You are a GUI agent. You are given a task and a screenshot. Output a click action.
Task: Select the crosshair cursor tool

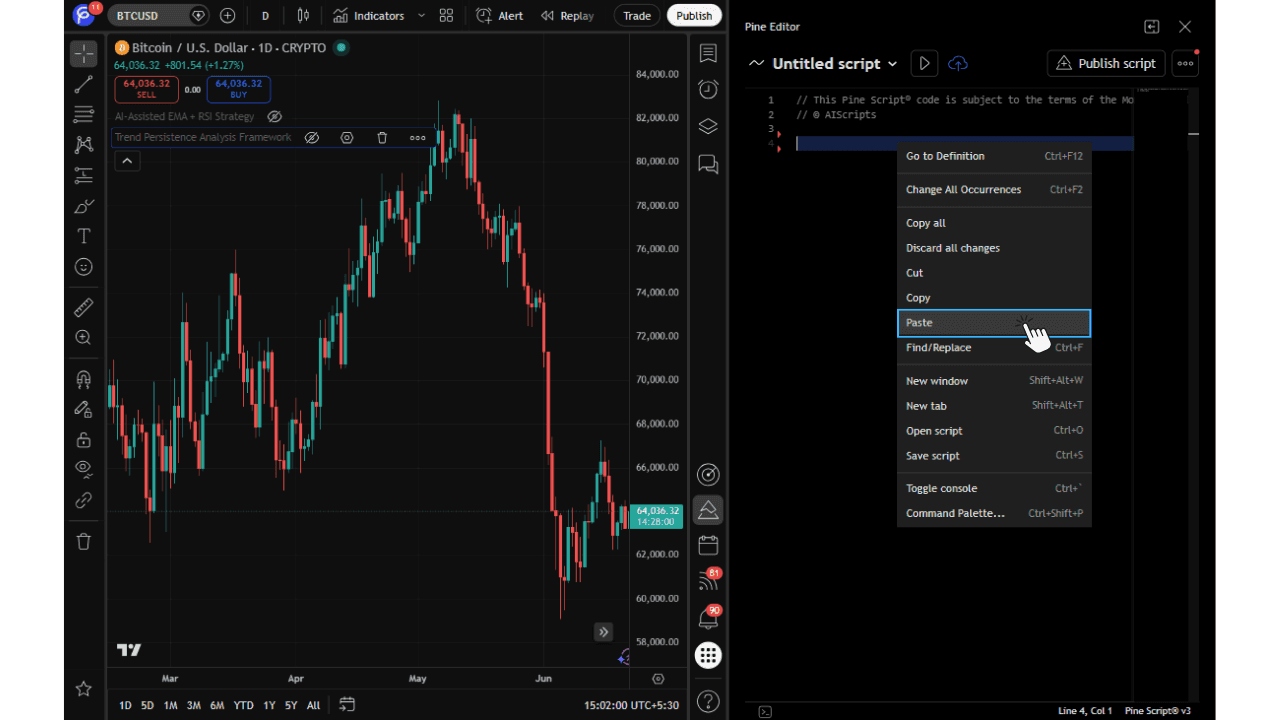tap(84, 54)
